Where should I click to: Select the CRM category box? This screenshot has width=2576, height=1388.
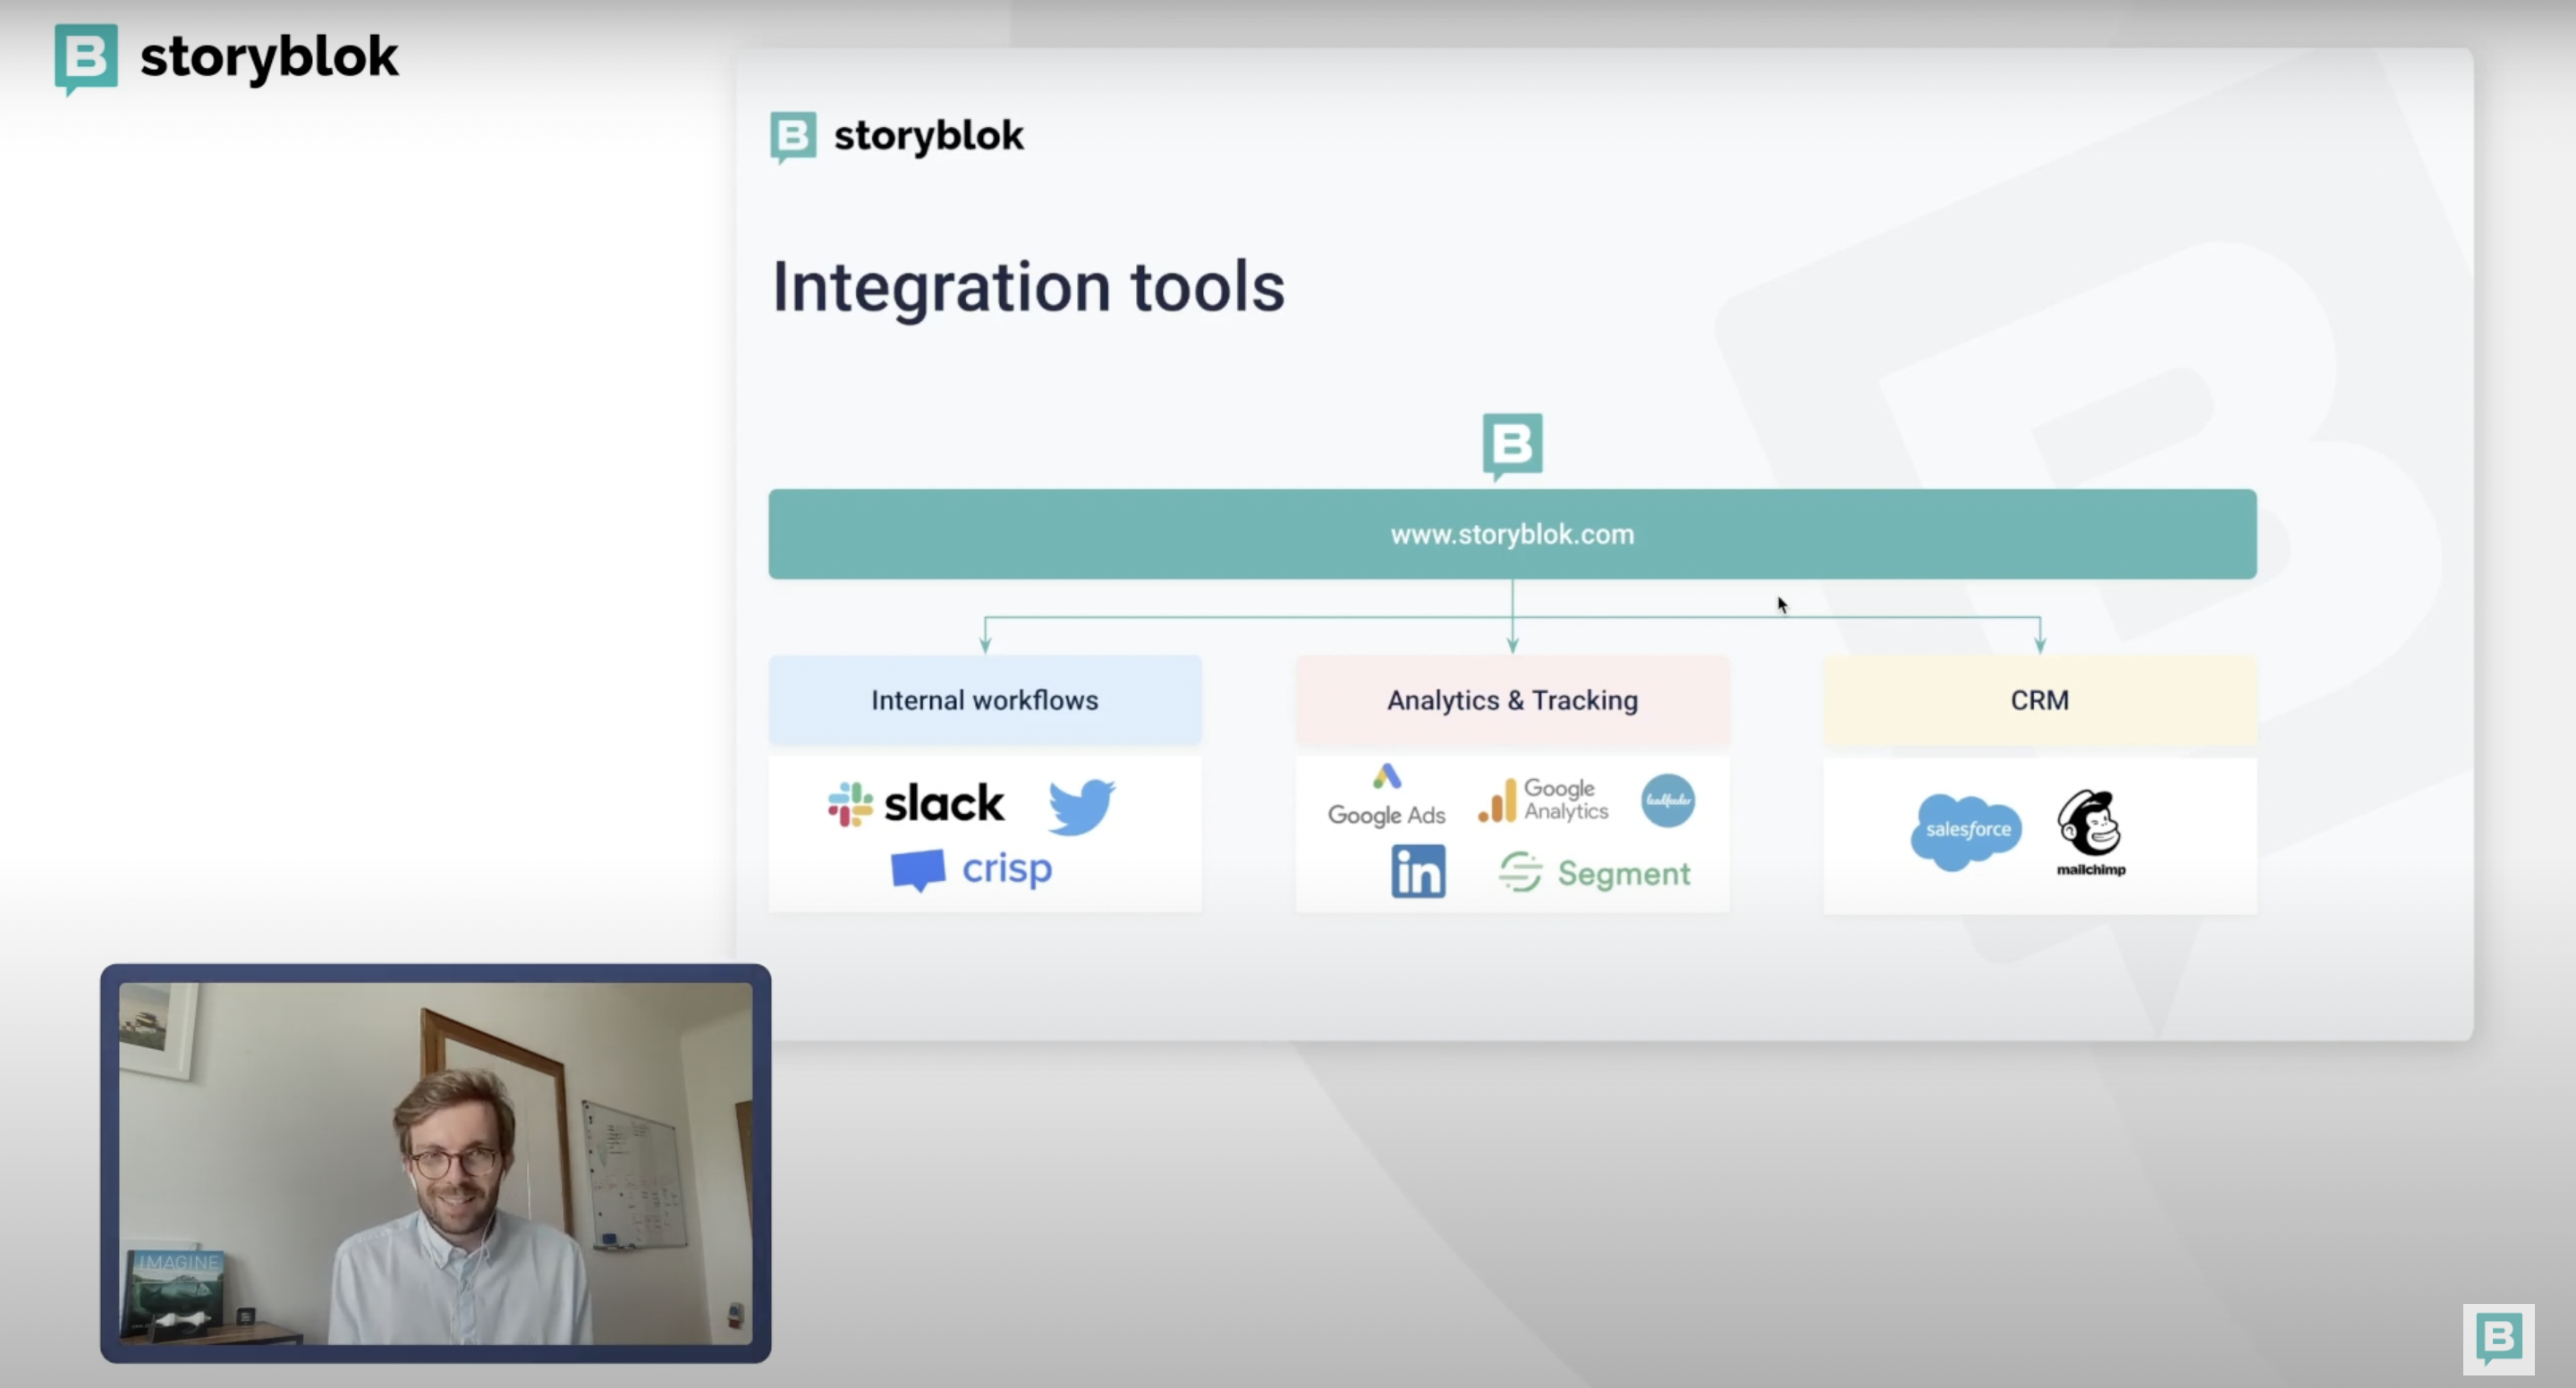[x=2040, y=700]
